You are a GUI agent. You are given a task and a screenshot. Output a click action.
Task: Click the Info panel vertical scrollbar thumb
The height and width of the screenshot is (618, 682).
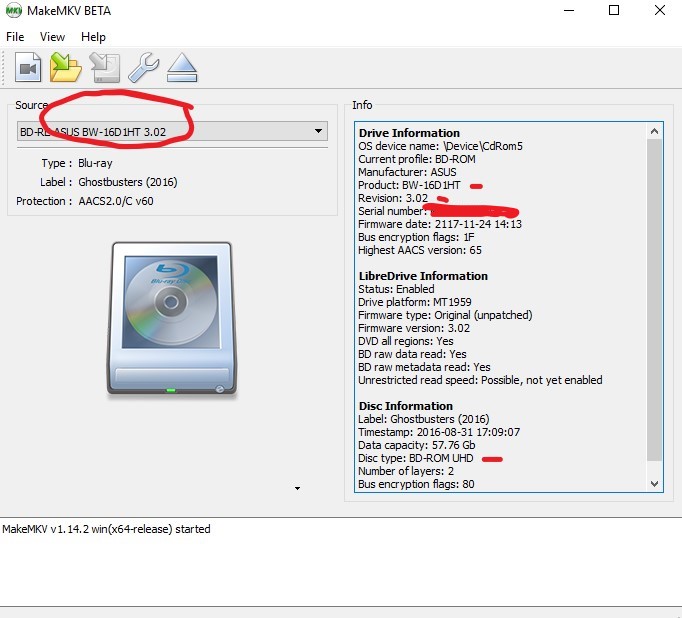(655, 300)
